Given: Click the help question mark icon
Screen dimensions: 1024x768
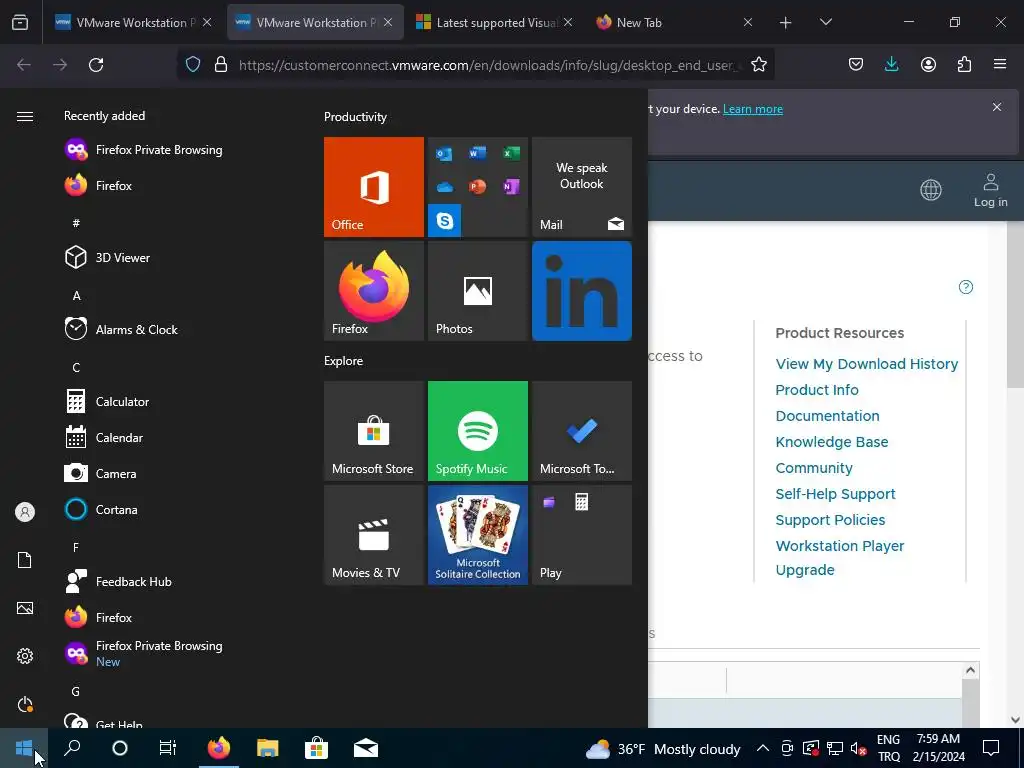Looking at the screenshot, I should tap(965, 287).
